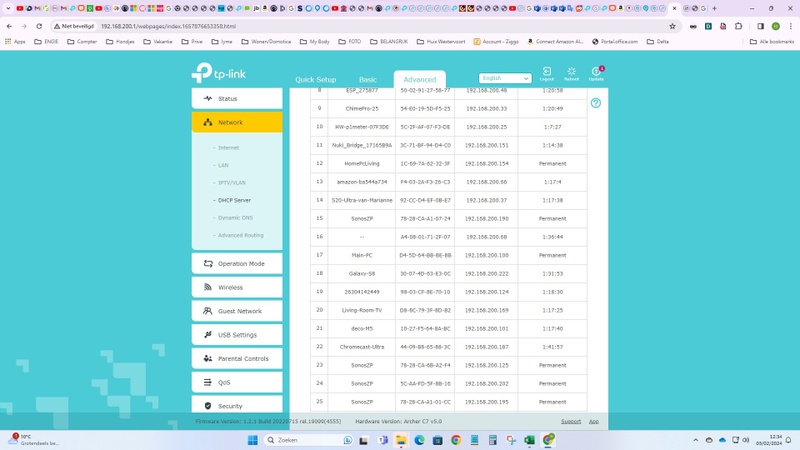Open the clock and date panel

(768, 440)
